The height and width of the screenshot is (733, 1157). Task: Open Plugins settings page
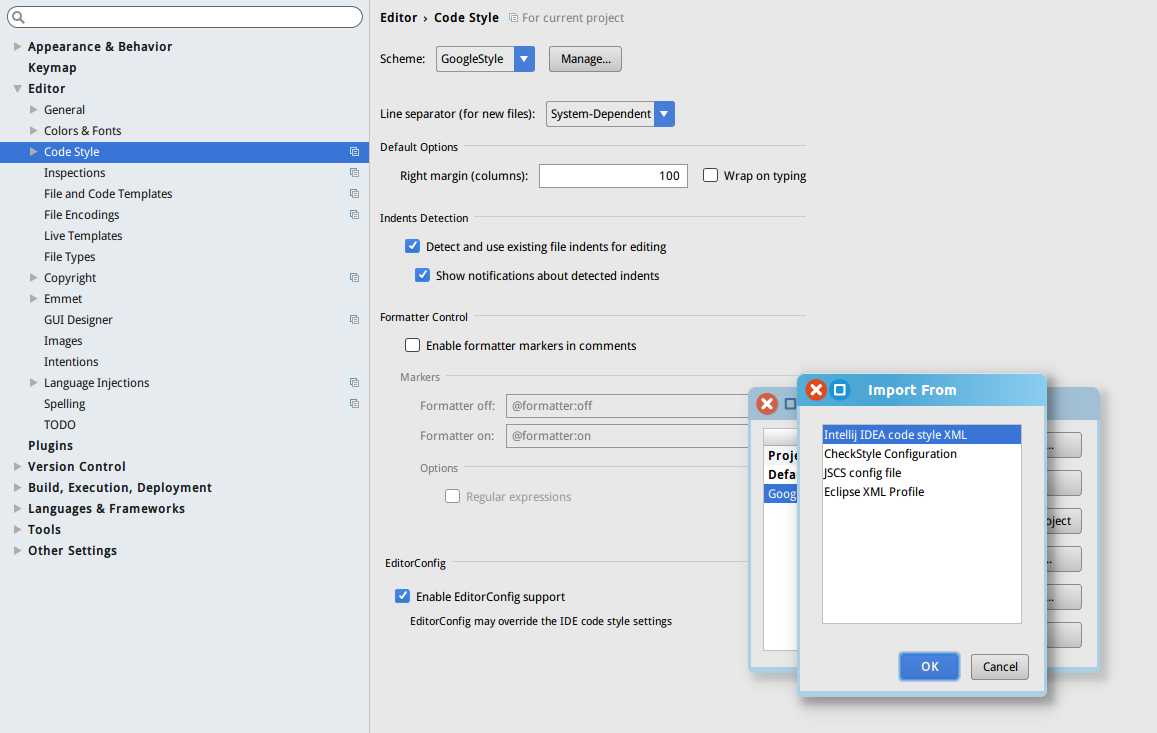50,446
